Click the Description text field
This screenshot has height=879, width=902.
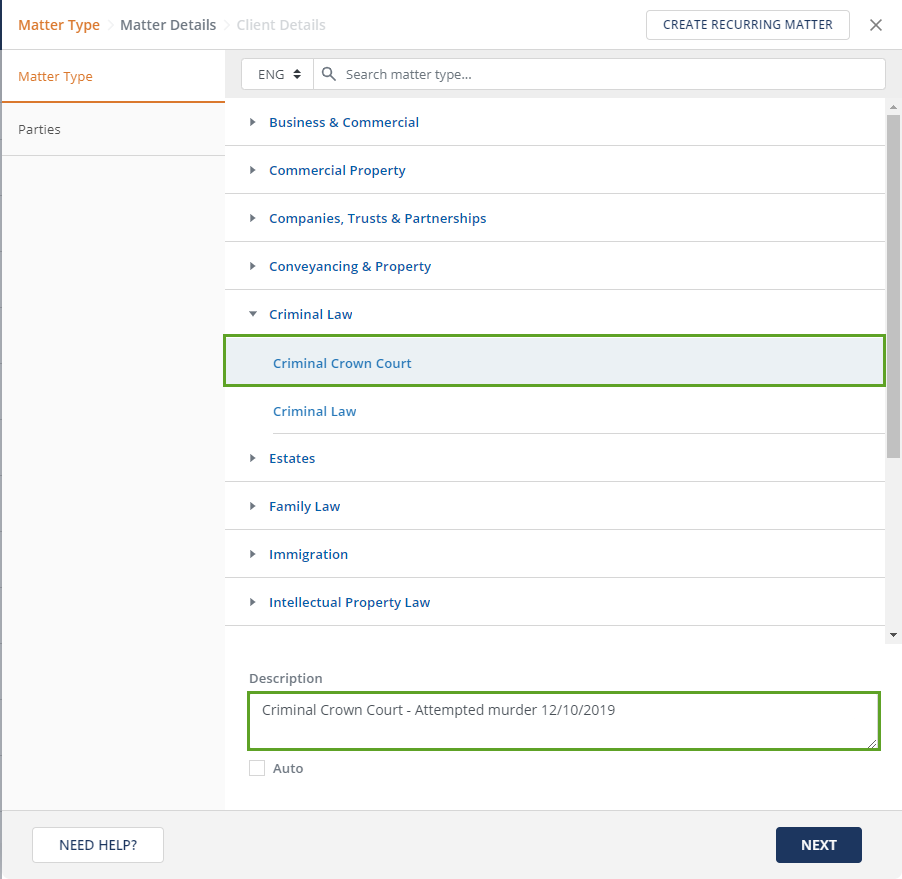pos(563,720)
